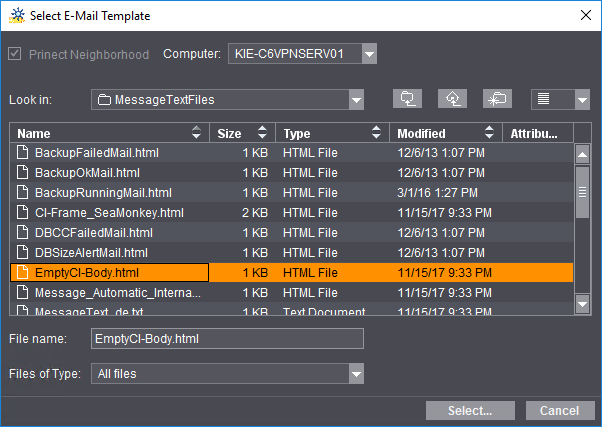Expand the Files of Type dropdown

pyautogui.click(x=356, y=374)
